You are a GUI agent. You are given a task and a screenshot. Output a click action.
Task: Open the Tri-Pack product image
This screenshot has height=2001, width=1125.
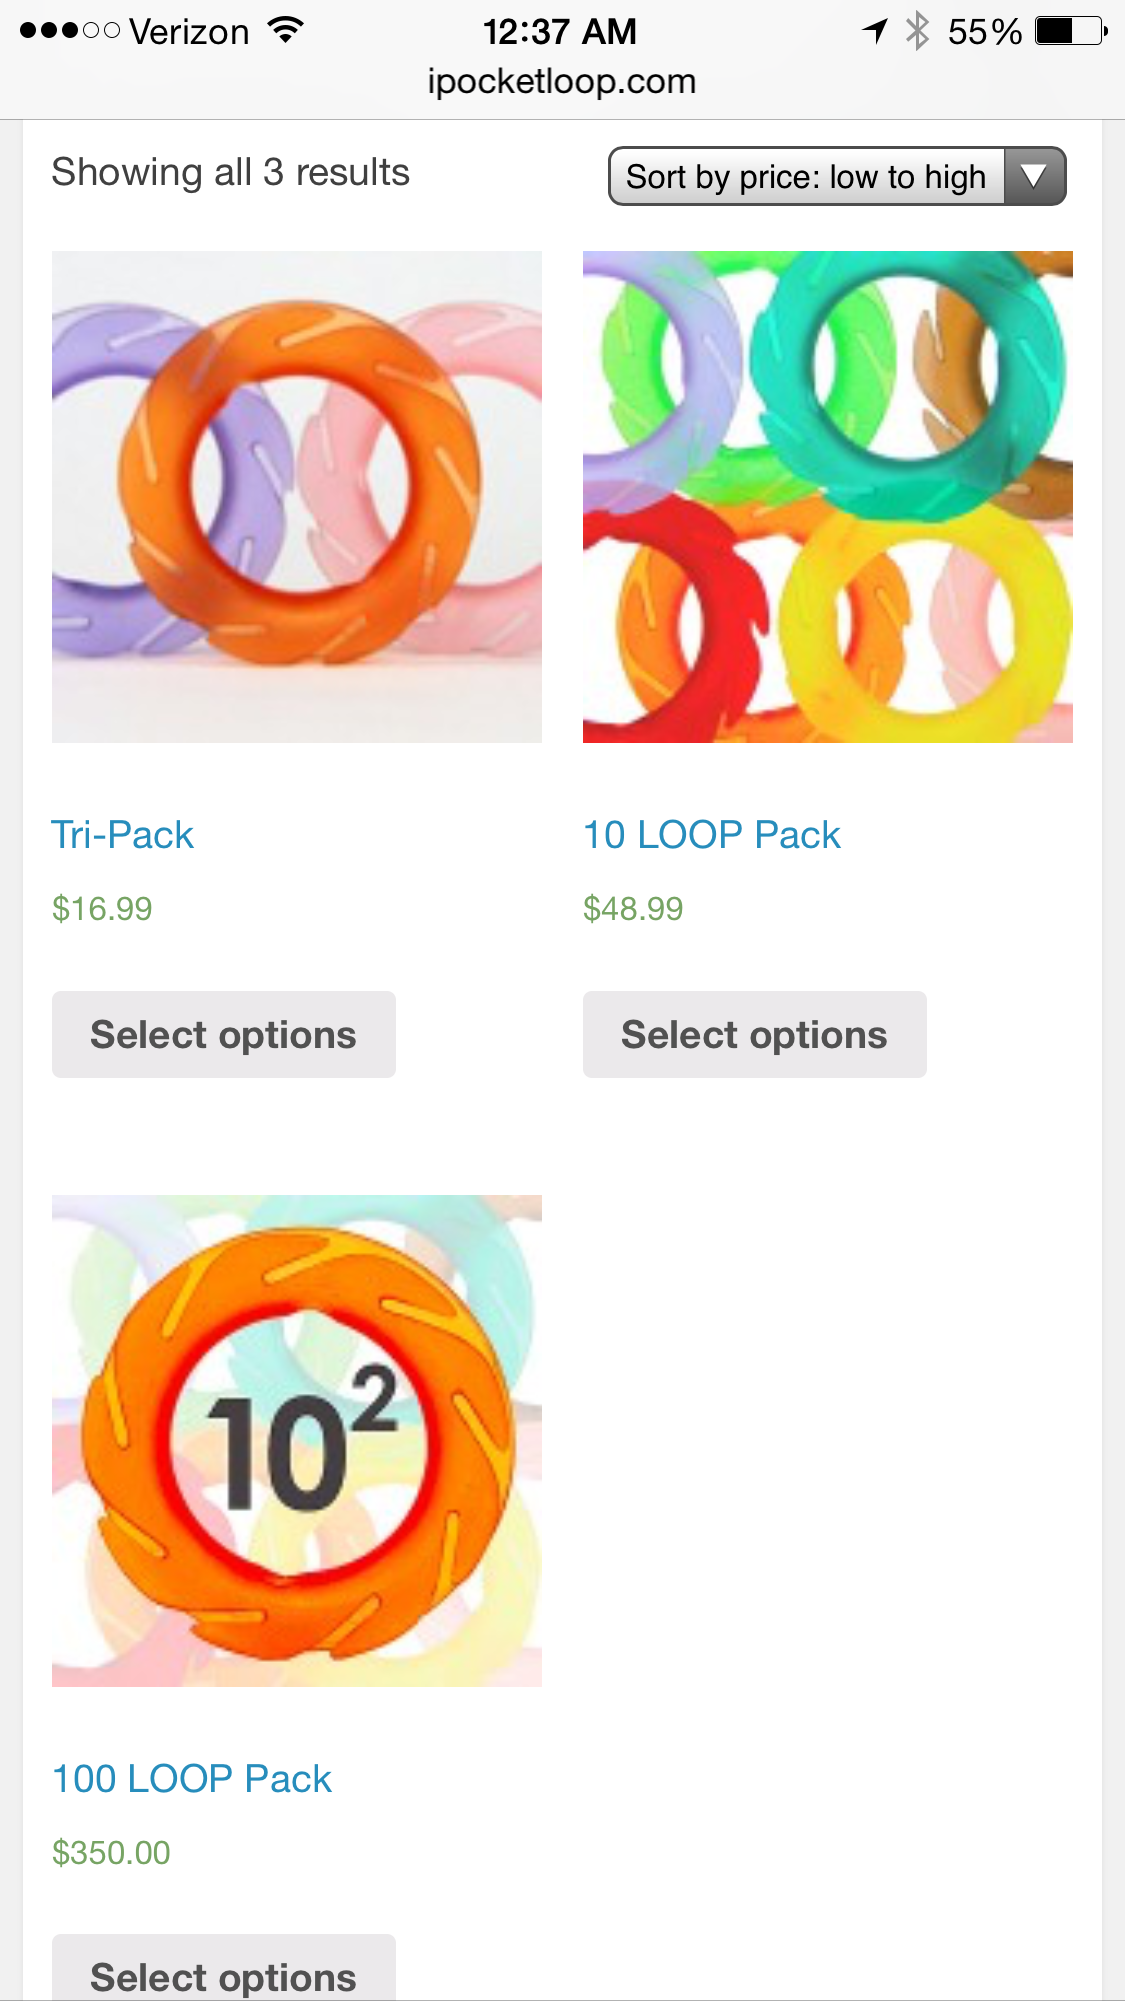tap(297, 497)
